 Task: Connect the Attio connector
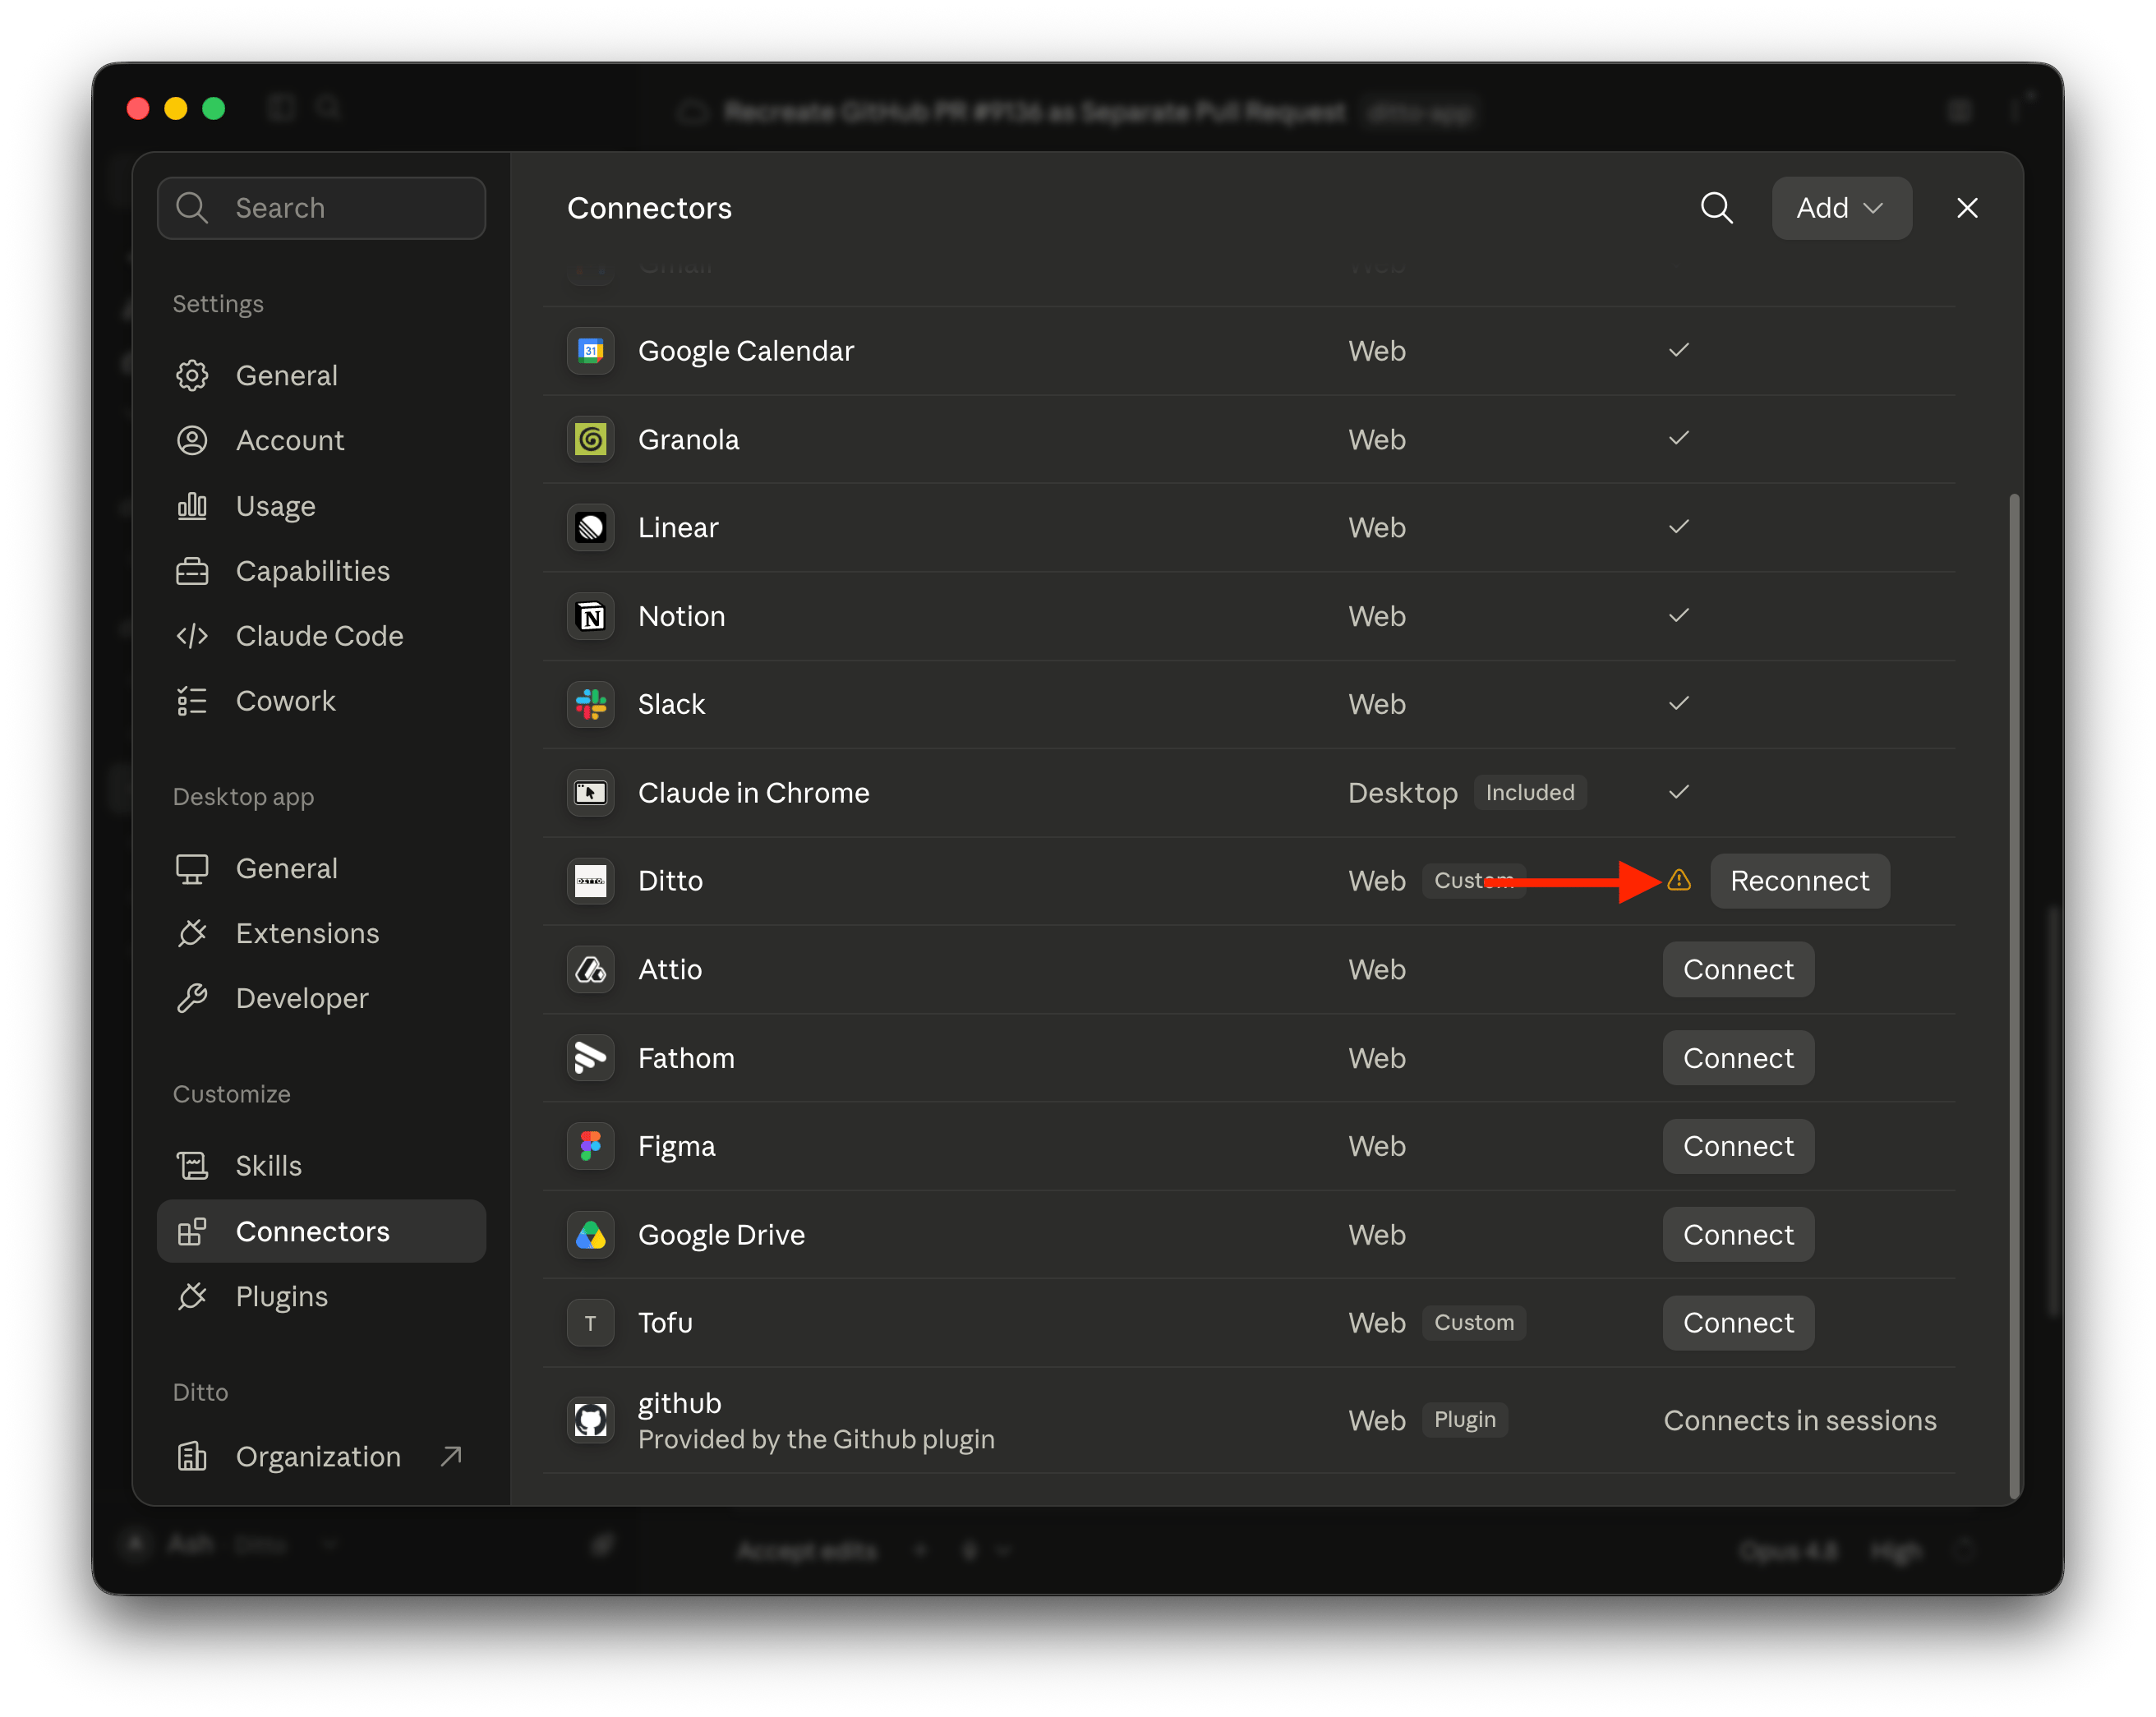point(1738,969)
